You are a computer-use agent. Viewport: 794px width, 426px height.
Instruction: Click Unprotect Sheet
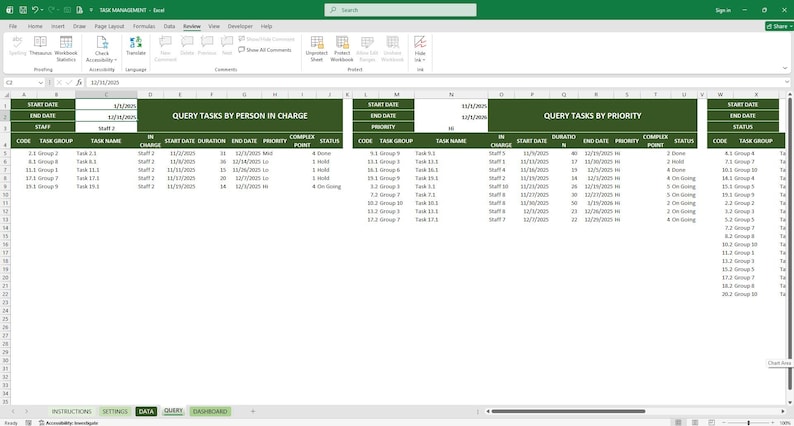[316, 49]
